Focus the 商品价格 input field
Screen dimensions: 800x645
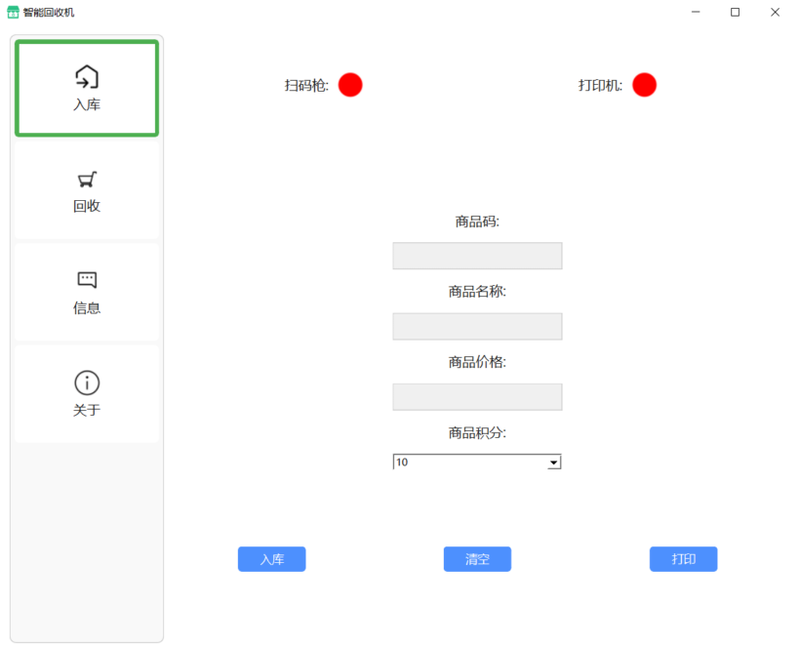[x=478, y=397]
